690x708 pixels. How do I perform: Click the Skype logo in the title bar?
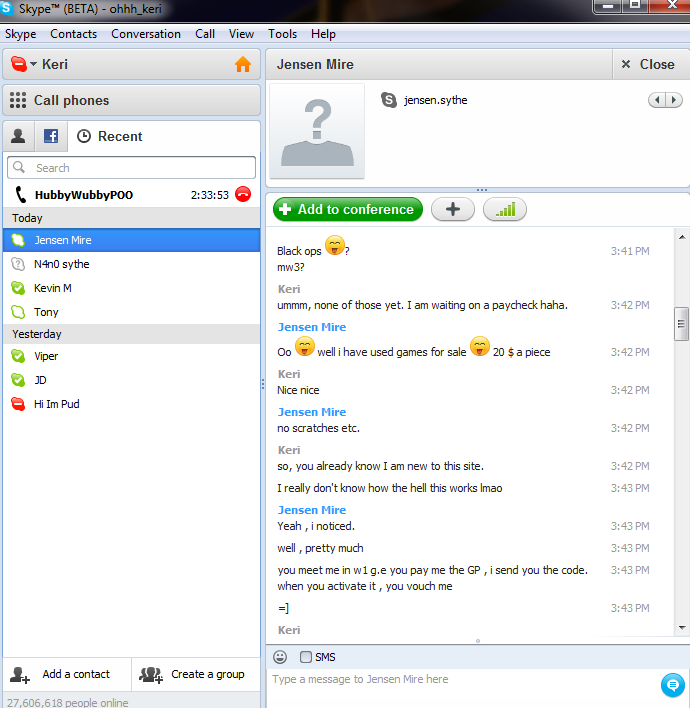pos(6,8)
